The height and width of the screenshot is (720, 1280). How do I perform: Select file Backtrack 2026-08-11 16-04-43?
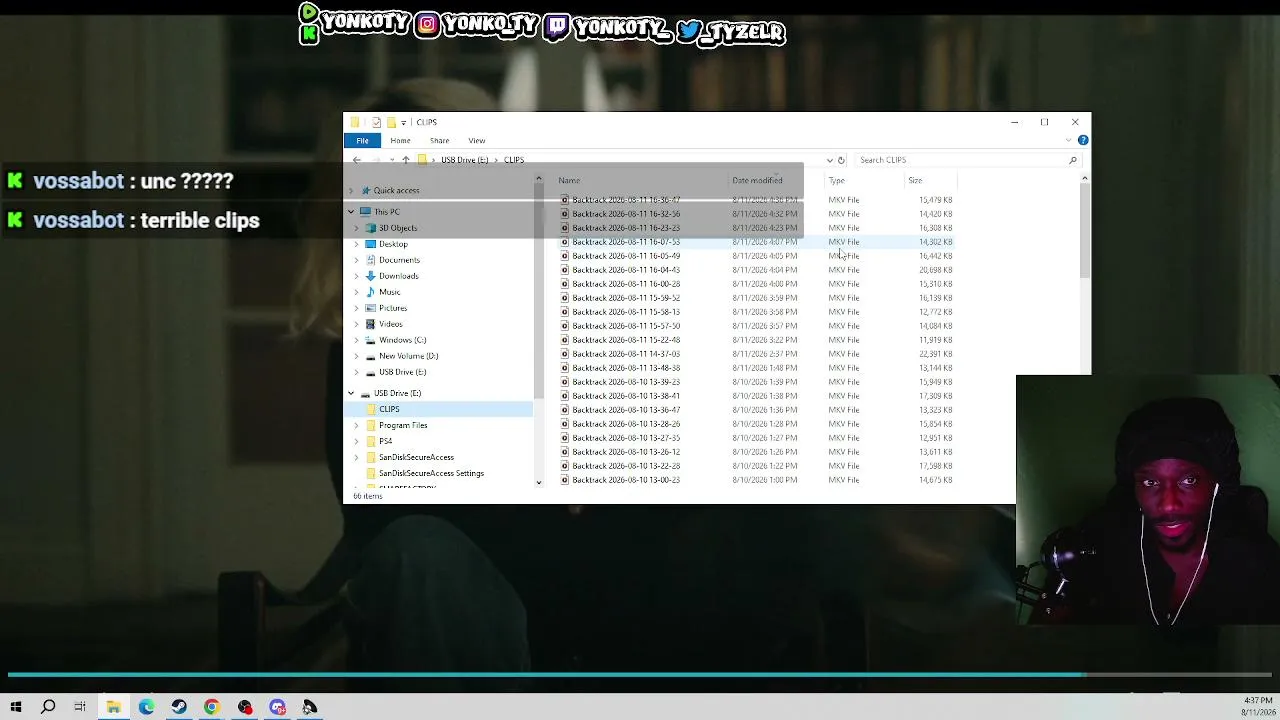[x=626, y=270]
